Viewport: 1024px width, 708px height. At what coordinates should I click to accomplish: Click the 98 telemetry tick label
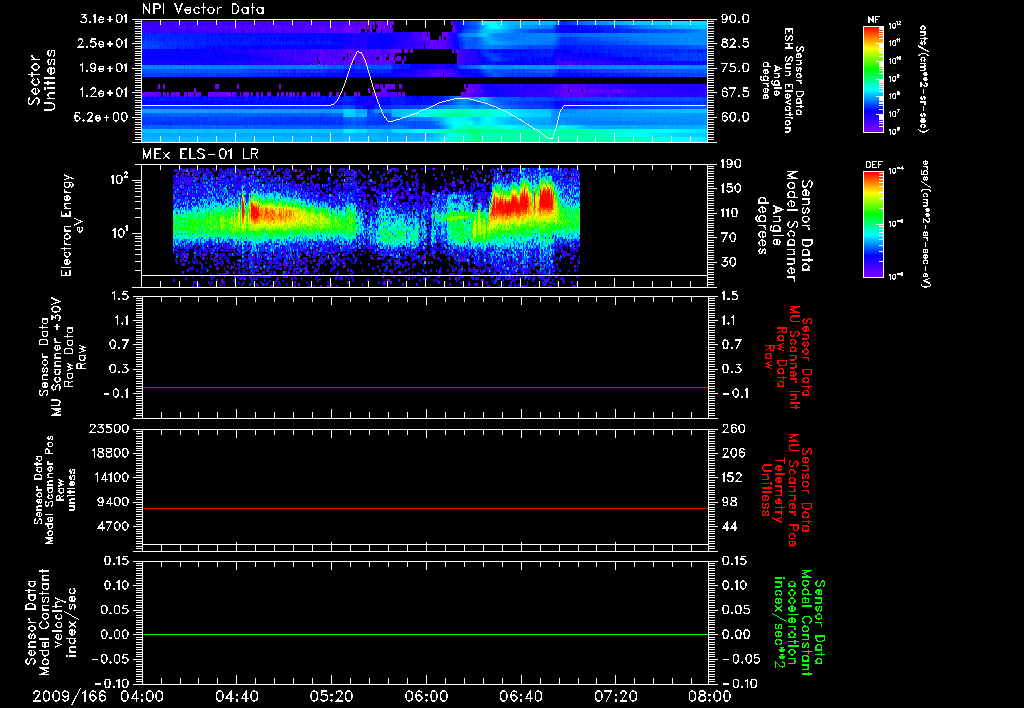pos(728,502)
